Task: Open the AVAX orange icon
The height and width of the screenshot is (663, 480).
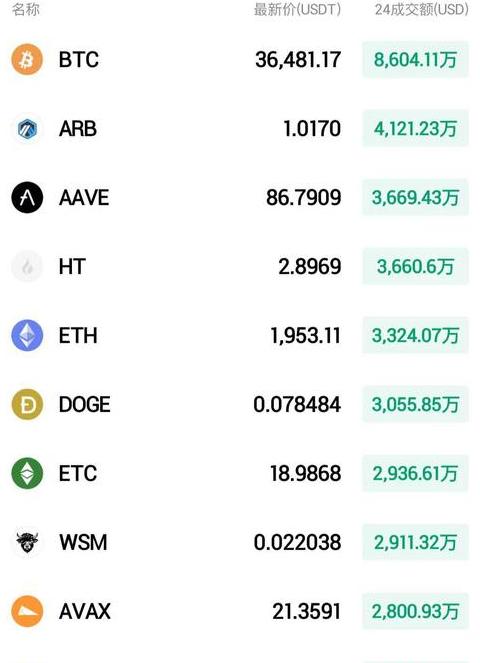Action: click(27, 611)
